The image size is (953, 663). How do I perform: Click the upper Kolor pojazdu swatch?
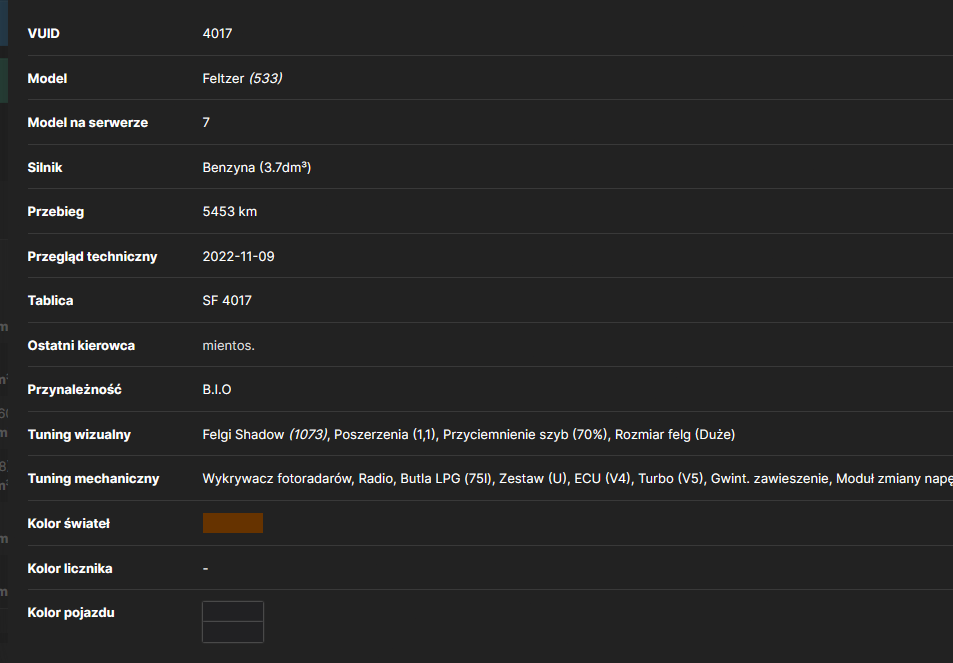tap(233, 611)
